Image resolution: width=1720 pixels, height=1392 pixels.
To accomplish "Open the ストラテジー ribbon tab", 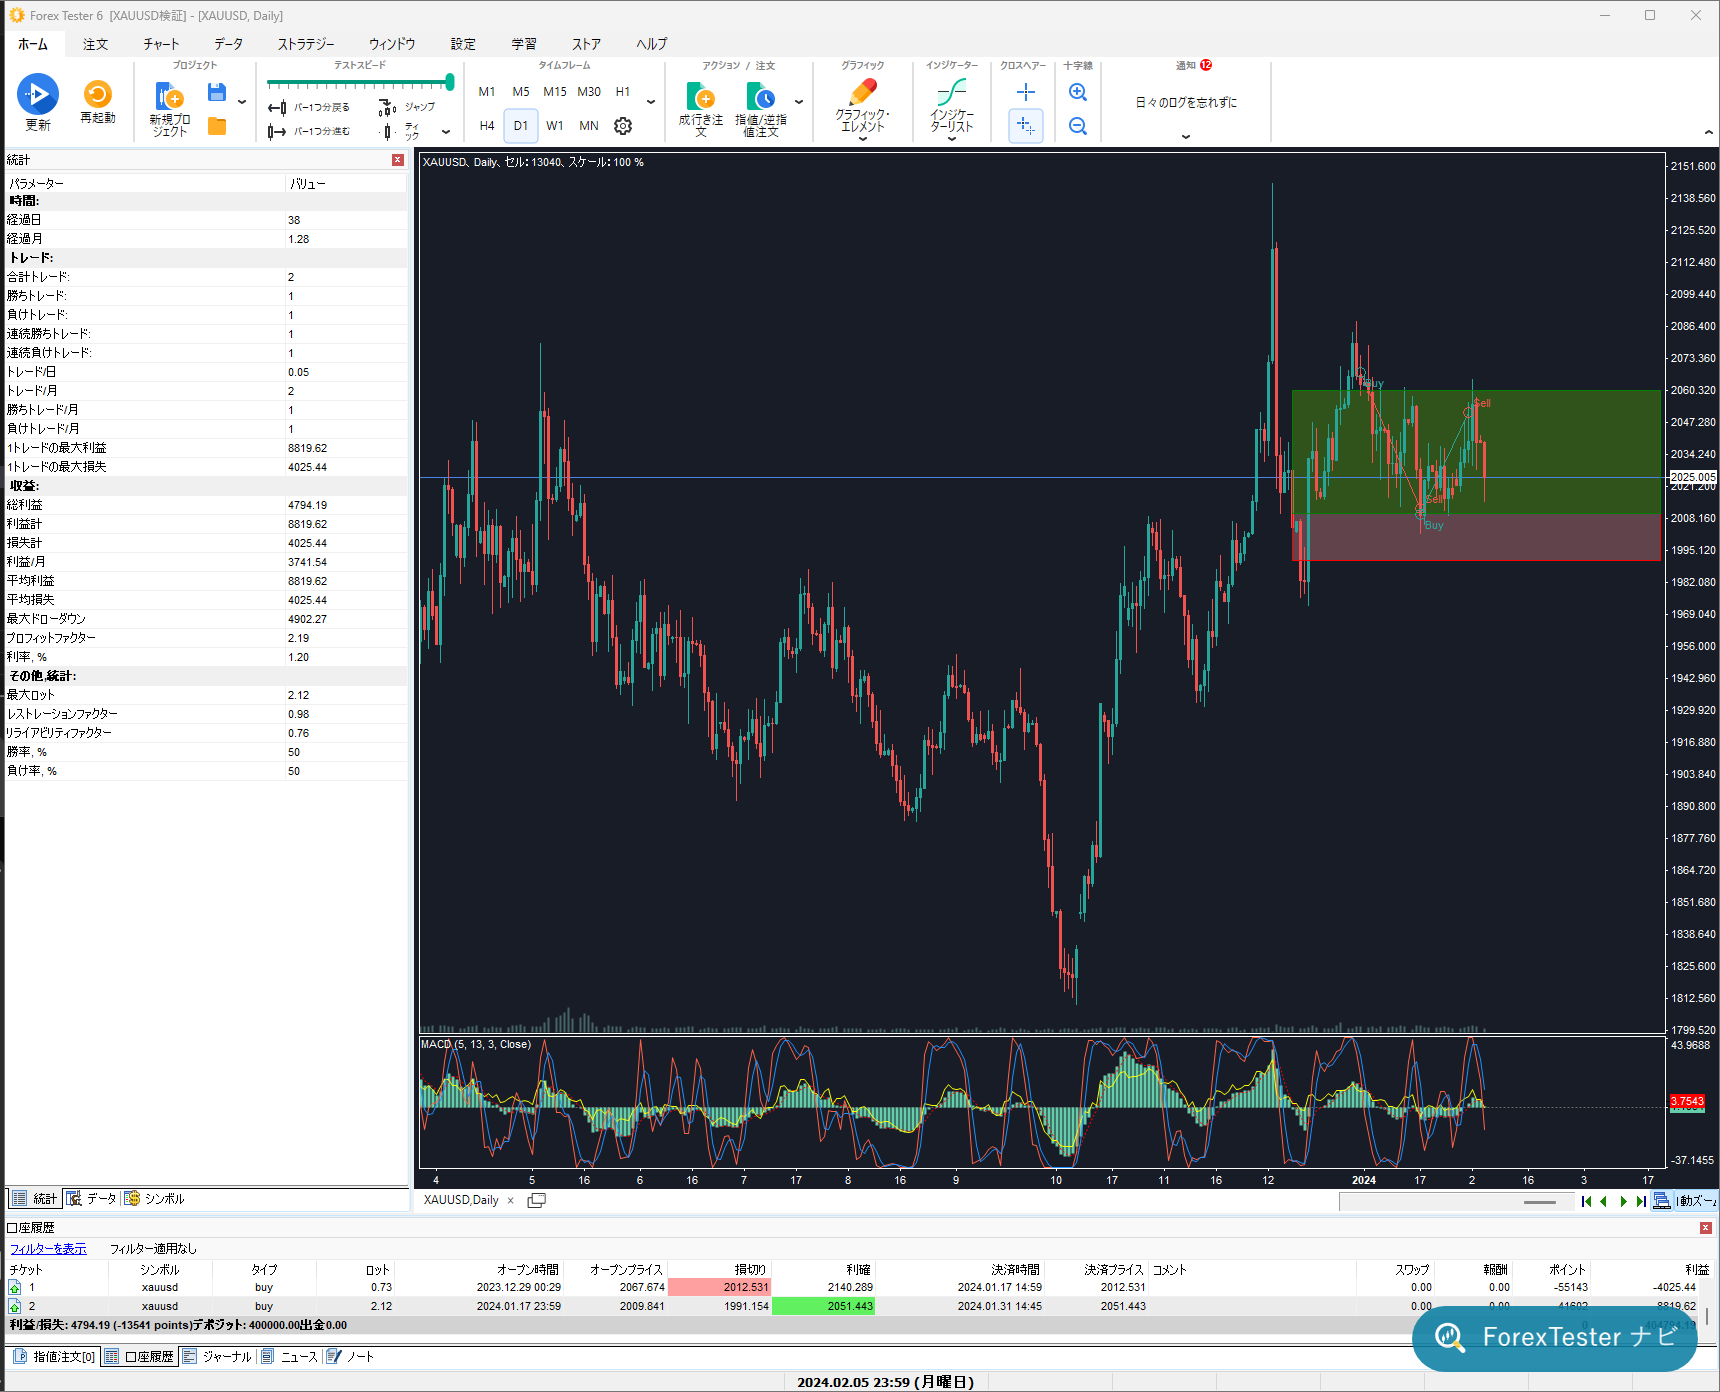I will coord(306,44).
